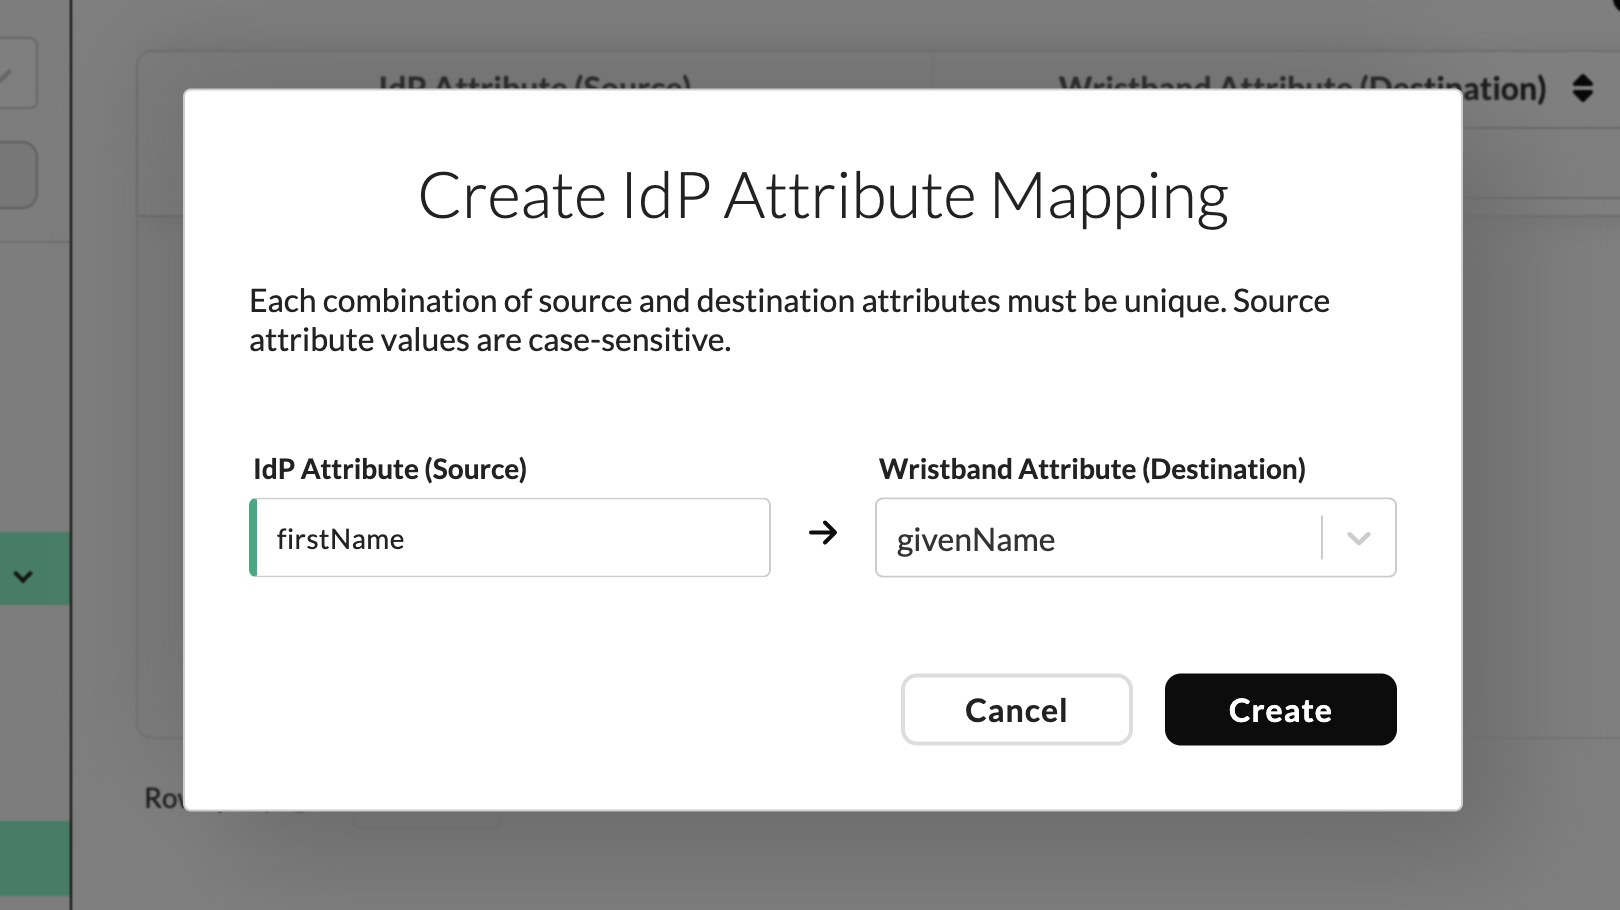Click the uniqueness description text in the dialog
1620x910 pixels.
pos(789,320)
